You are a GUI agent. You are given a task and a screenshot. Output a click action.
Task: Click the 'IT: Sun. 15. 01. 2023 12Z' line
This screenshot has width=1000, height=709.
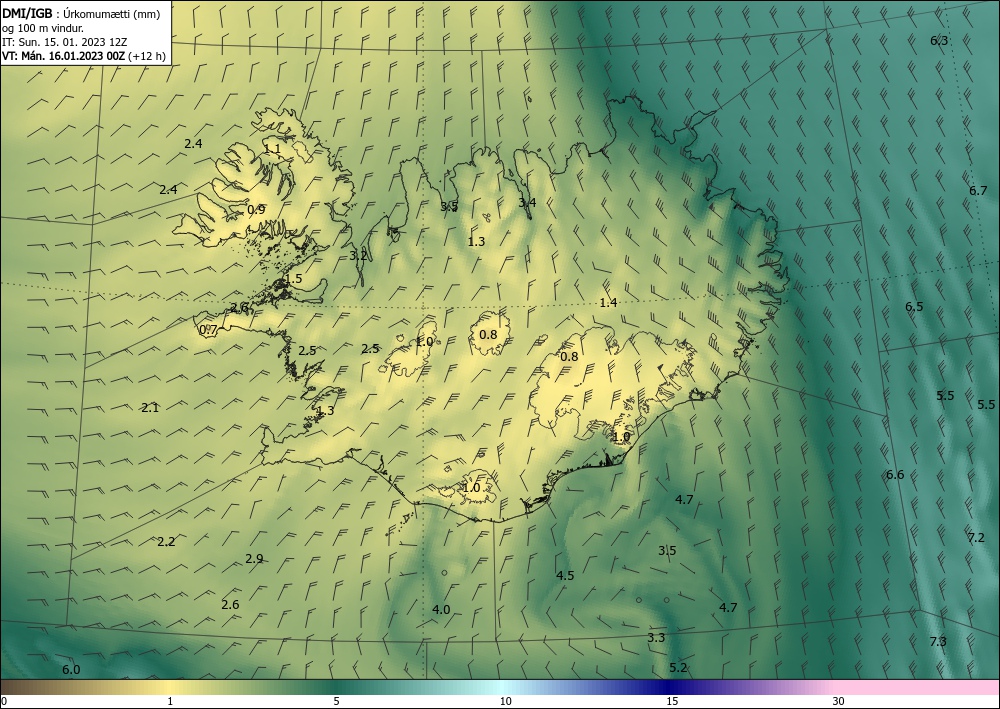64,42
